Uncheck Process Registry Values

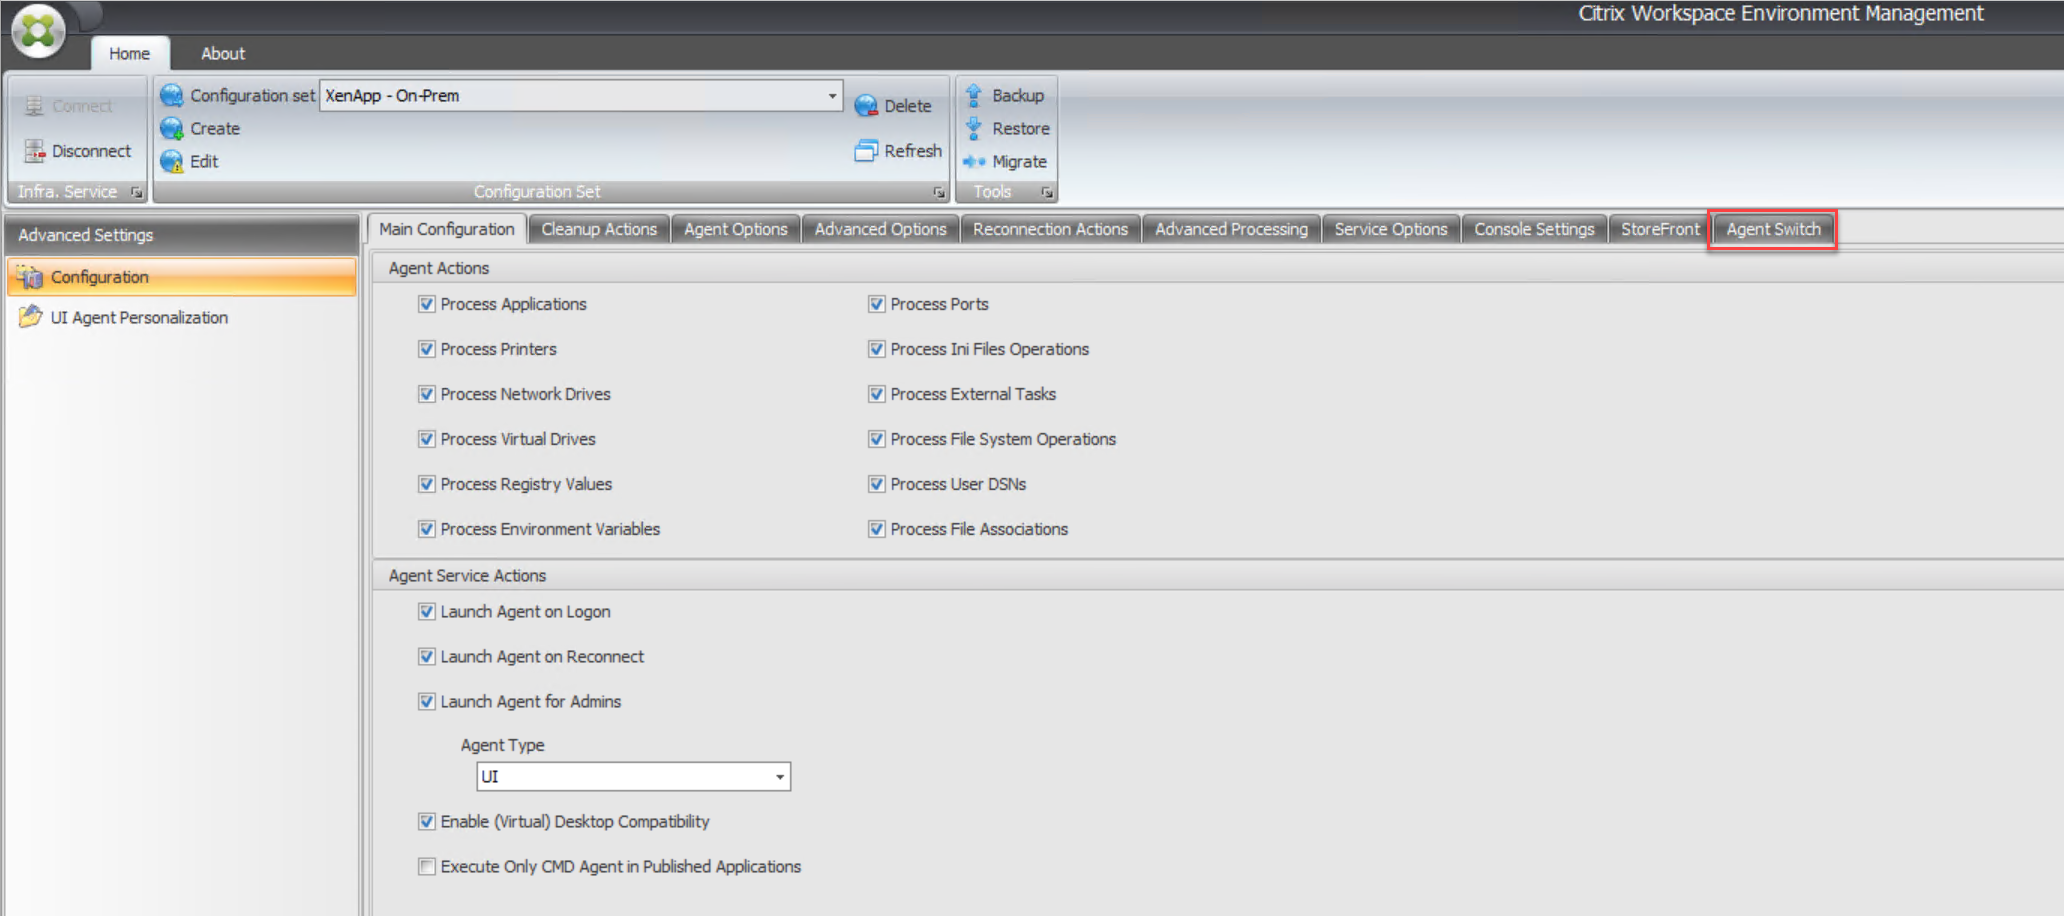coord(427,484)
